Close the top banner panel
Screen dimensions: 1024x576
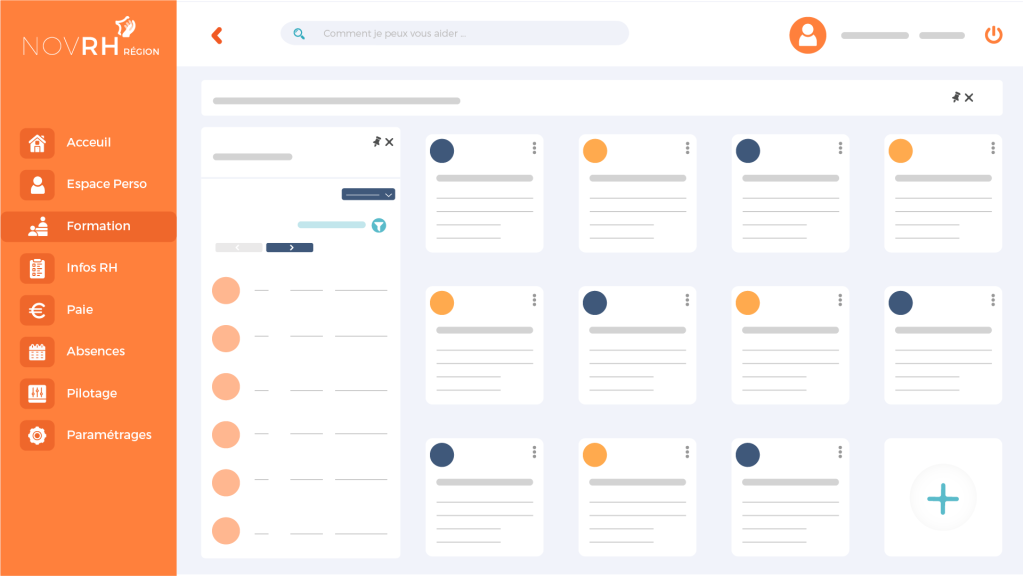click(969, 98)
